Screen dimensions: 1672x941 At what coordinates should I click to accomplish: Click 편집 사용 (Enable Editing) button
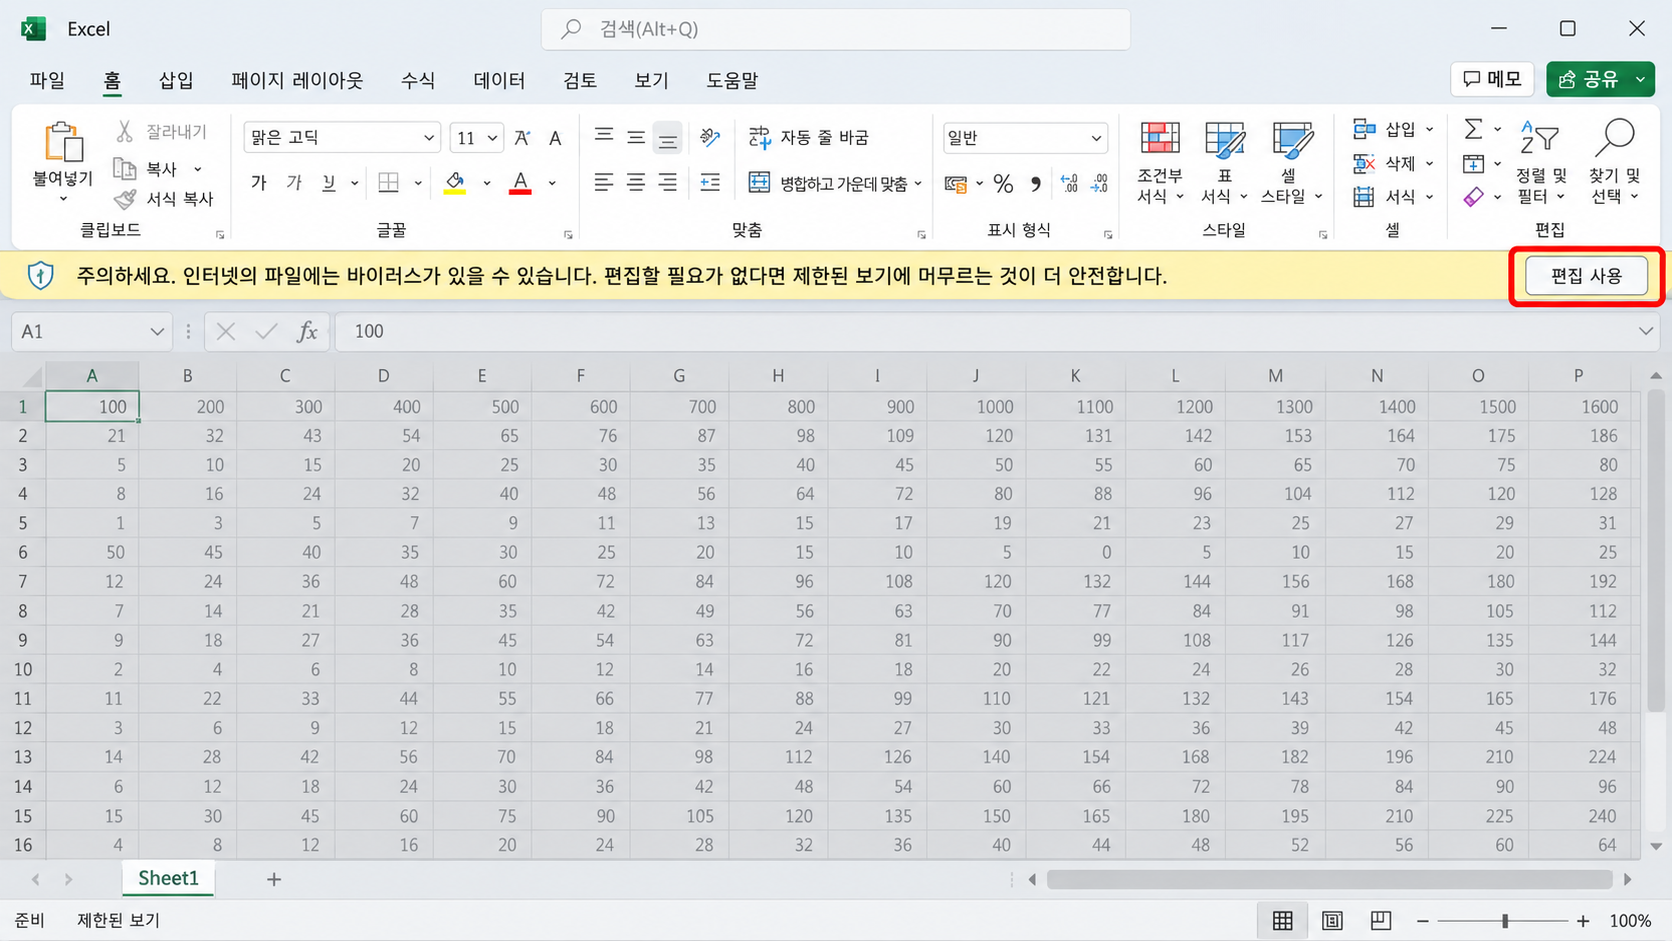(x=1586, y=276)
